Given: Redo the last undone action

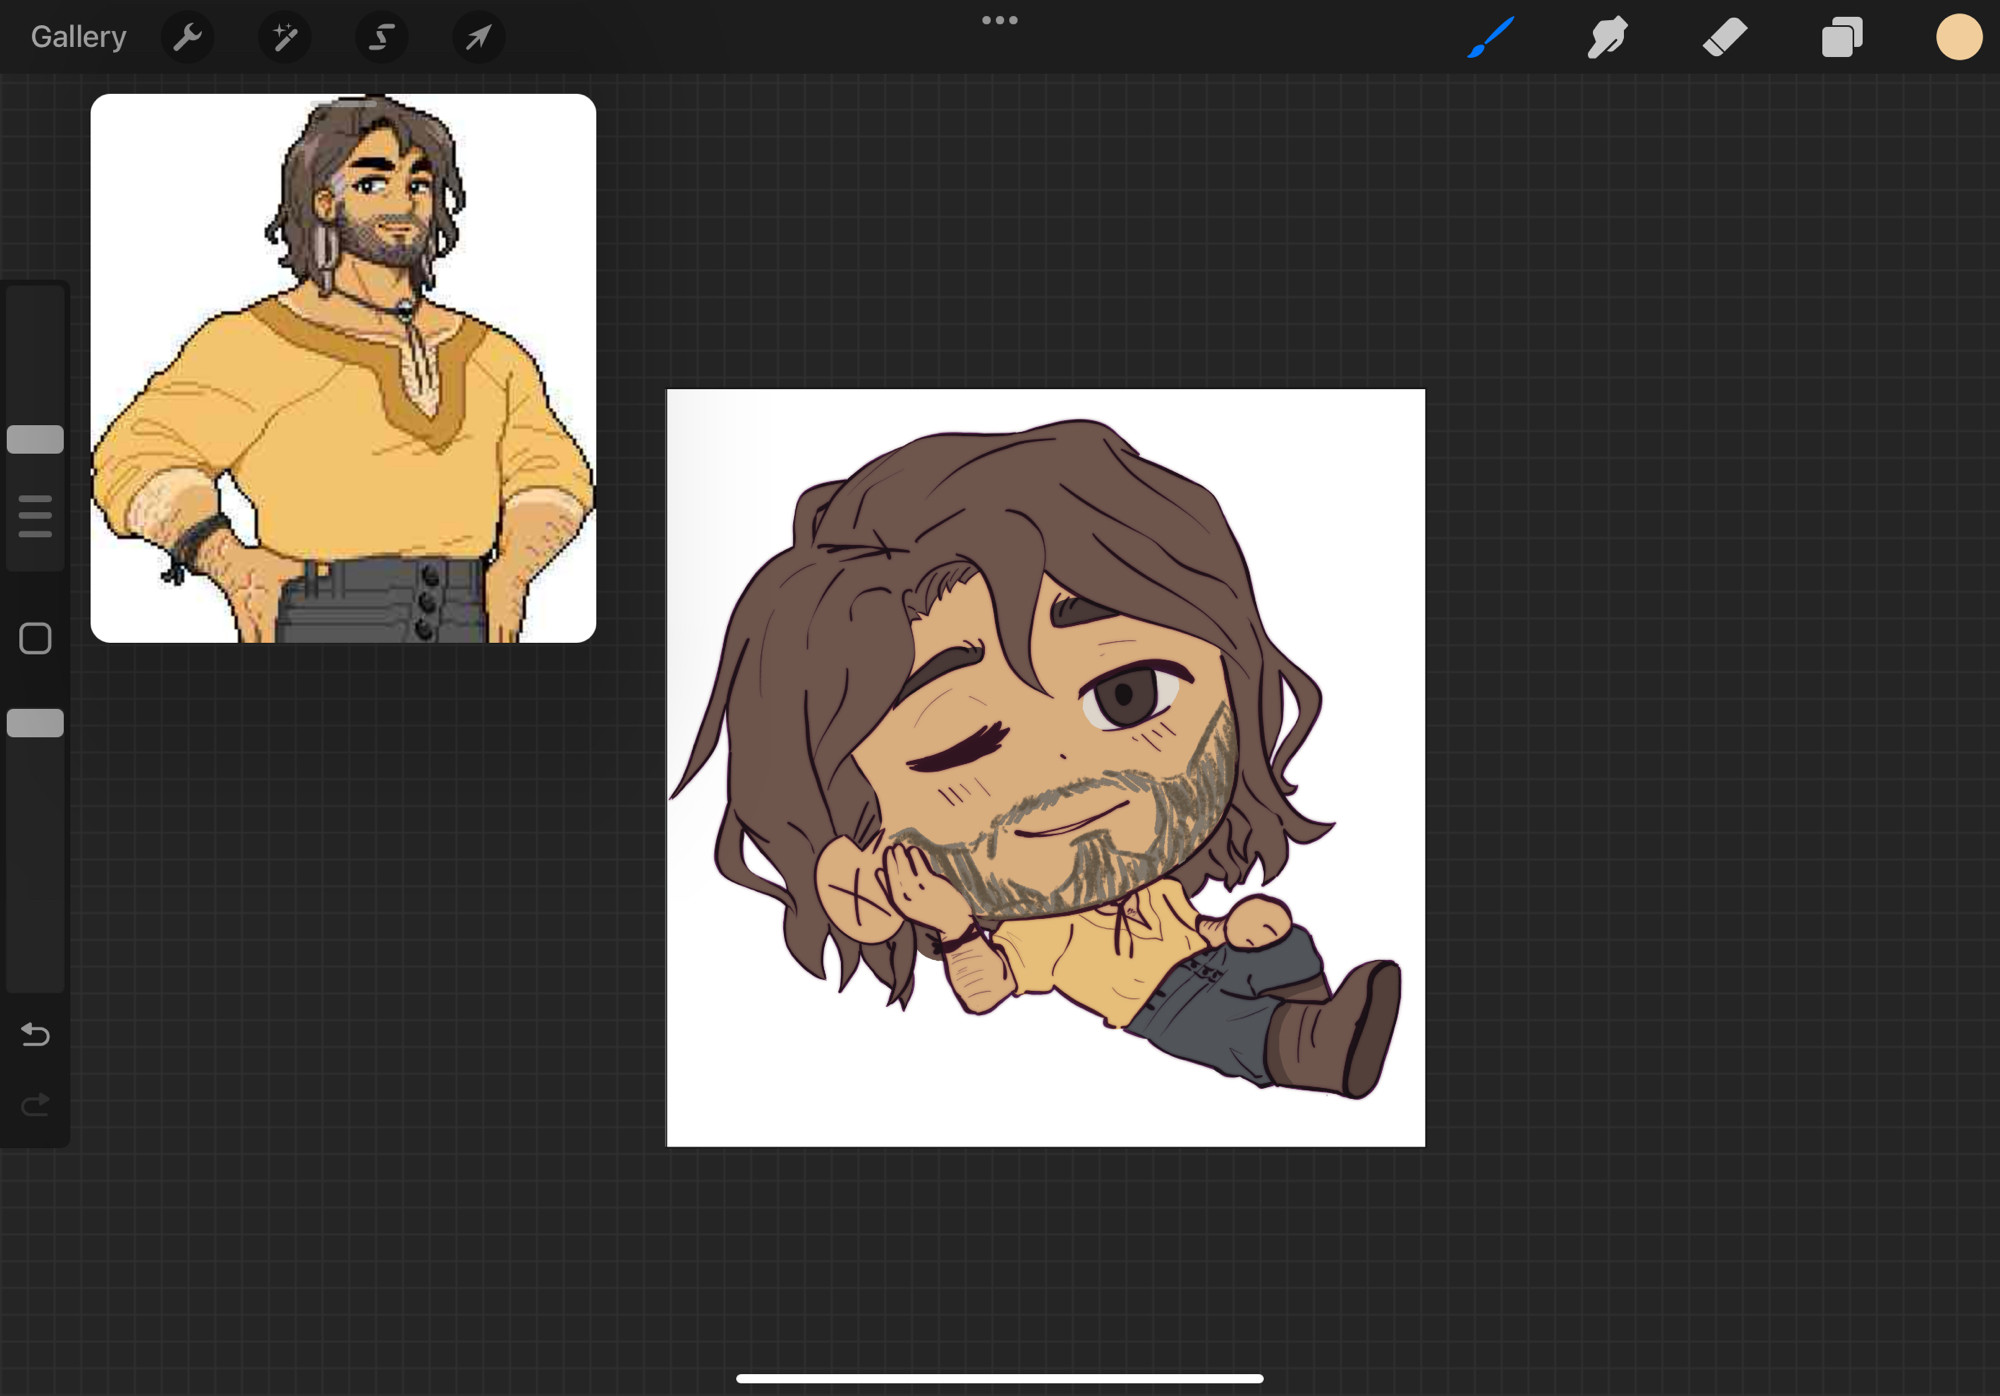Looking at the screenshot, I should pos(35,1104).
